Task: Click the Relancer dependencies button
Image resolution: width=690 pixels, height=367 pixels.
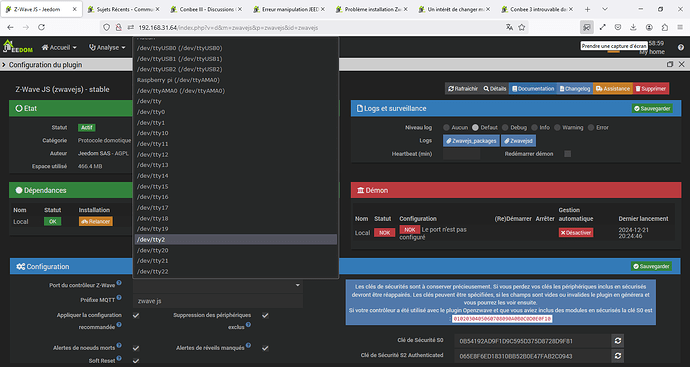Action: (x=95, y=221)
